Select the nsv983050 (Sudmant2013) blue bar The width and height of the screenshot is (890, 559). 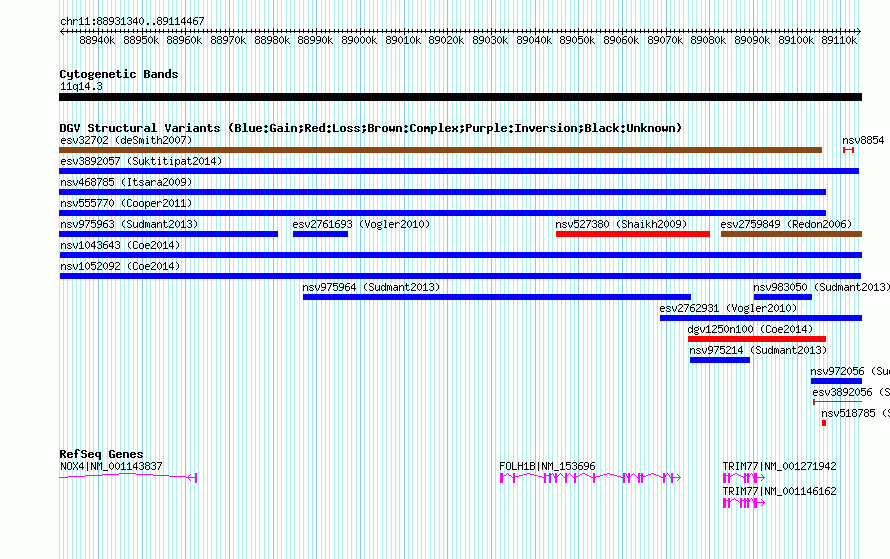coord(783,297)
